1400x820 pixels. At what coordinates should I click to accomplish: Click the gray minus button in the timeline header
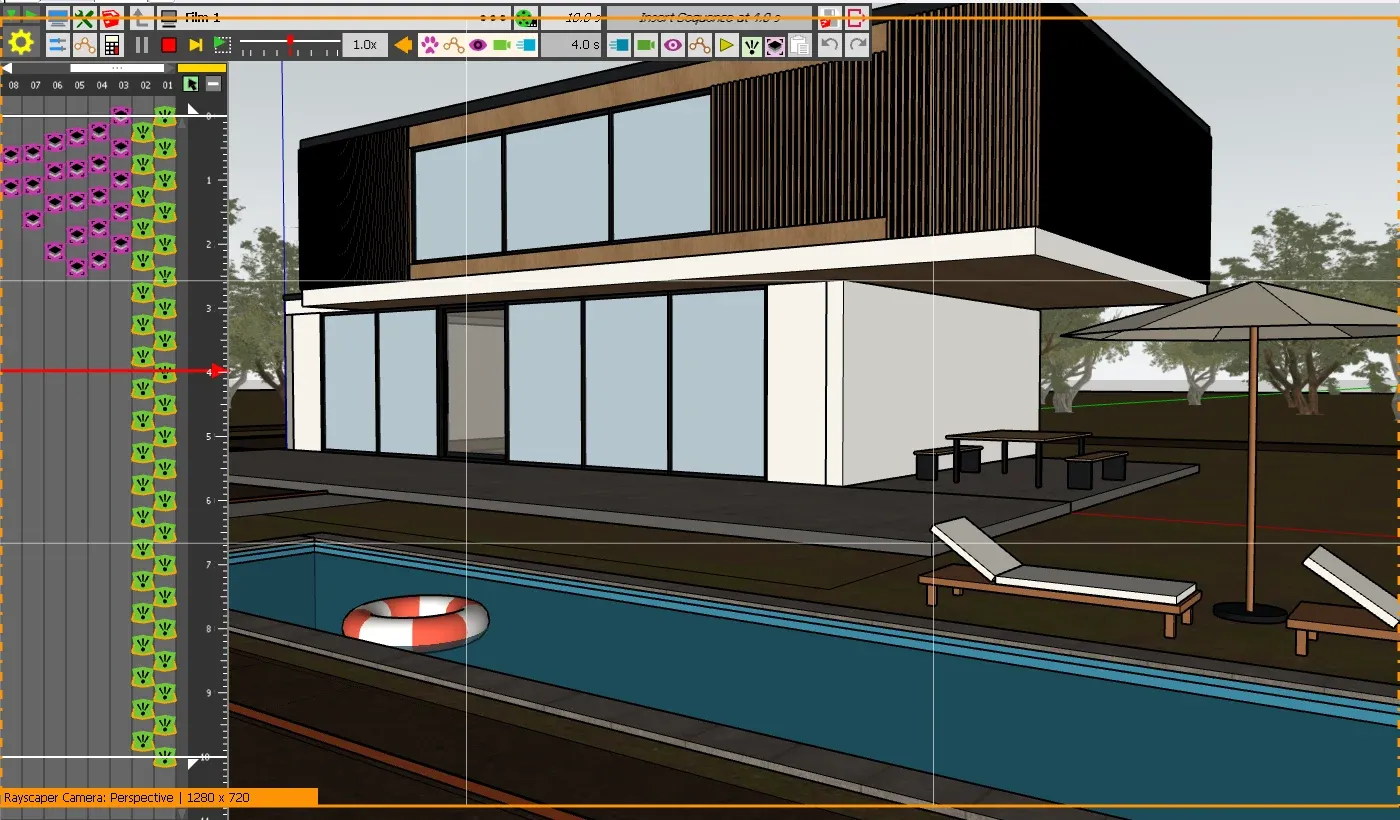(x=213, y=85)
